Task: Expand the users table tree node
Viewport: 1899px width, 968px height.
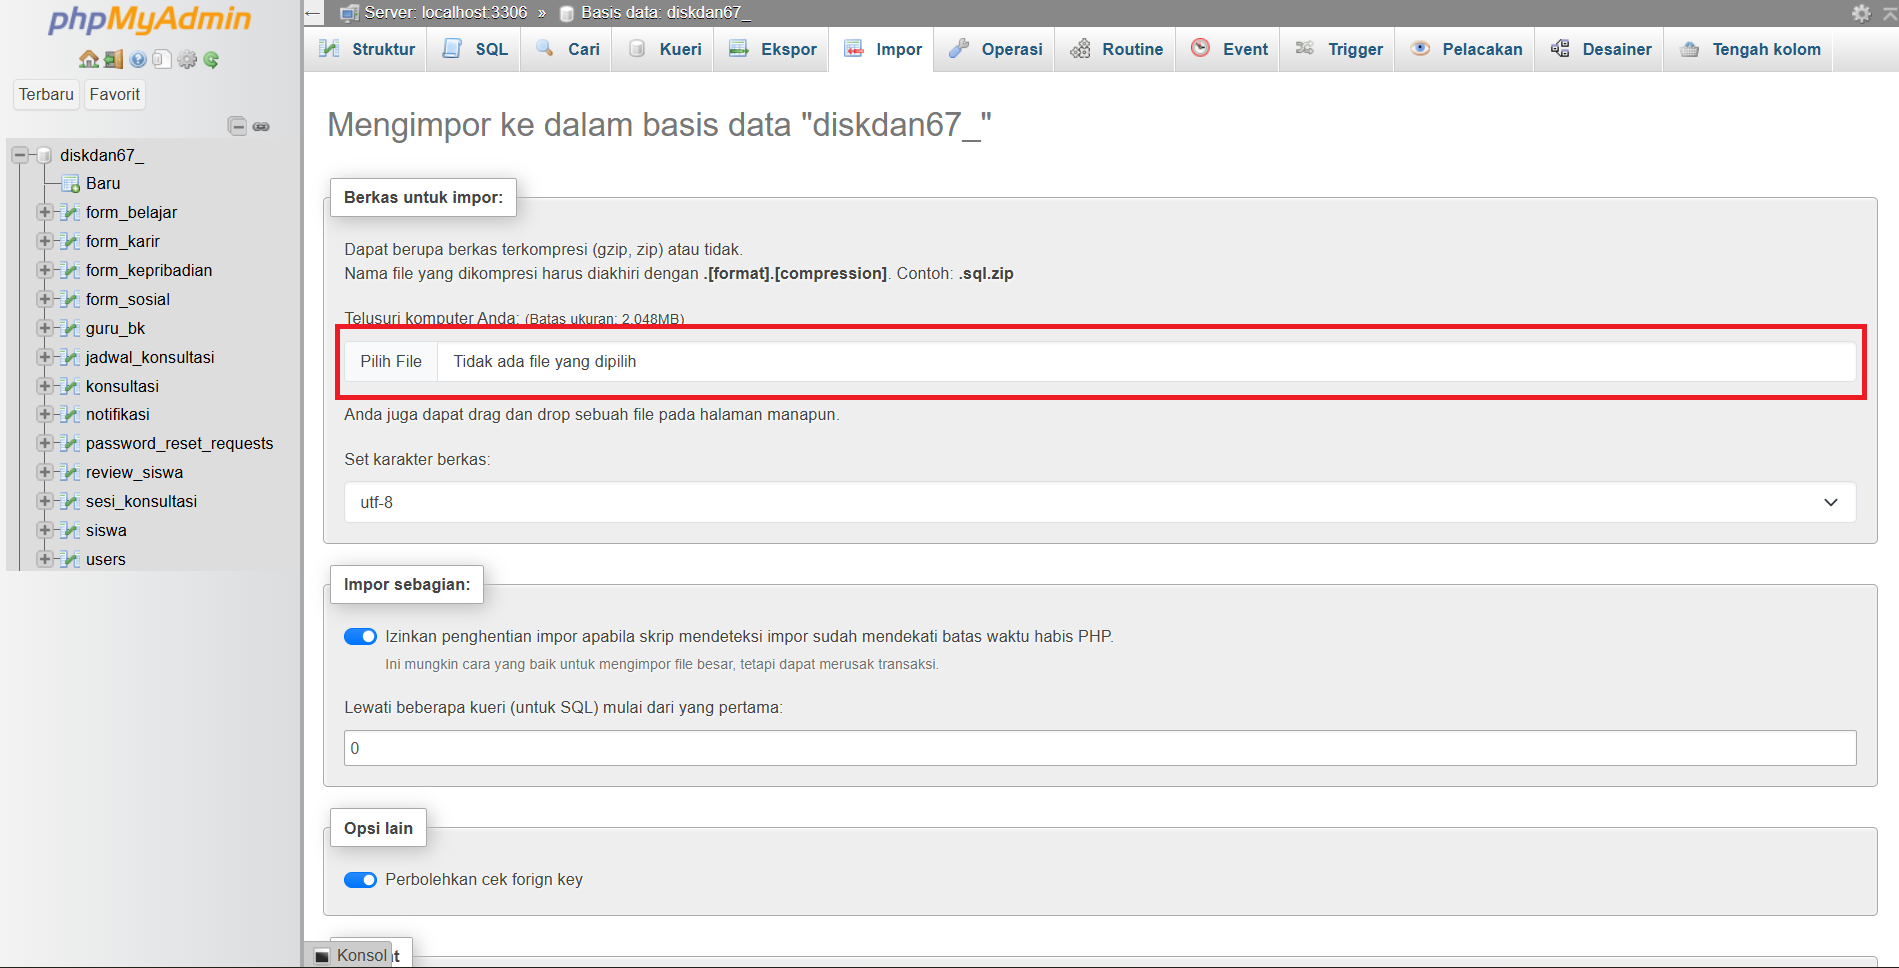Action: (x=44, y=559)
